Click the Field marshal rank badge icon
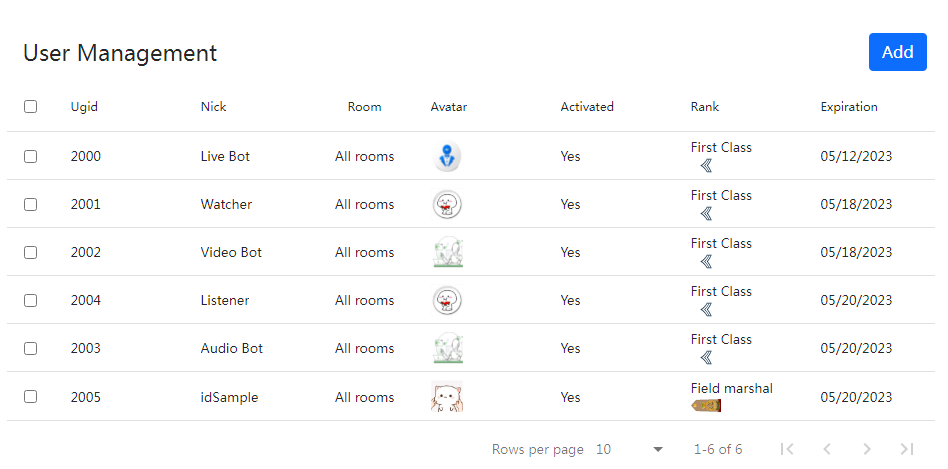This screenshot has width=948, height=469. coord(706,405)
